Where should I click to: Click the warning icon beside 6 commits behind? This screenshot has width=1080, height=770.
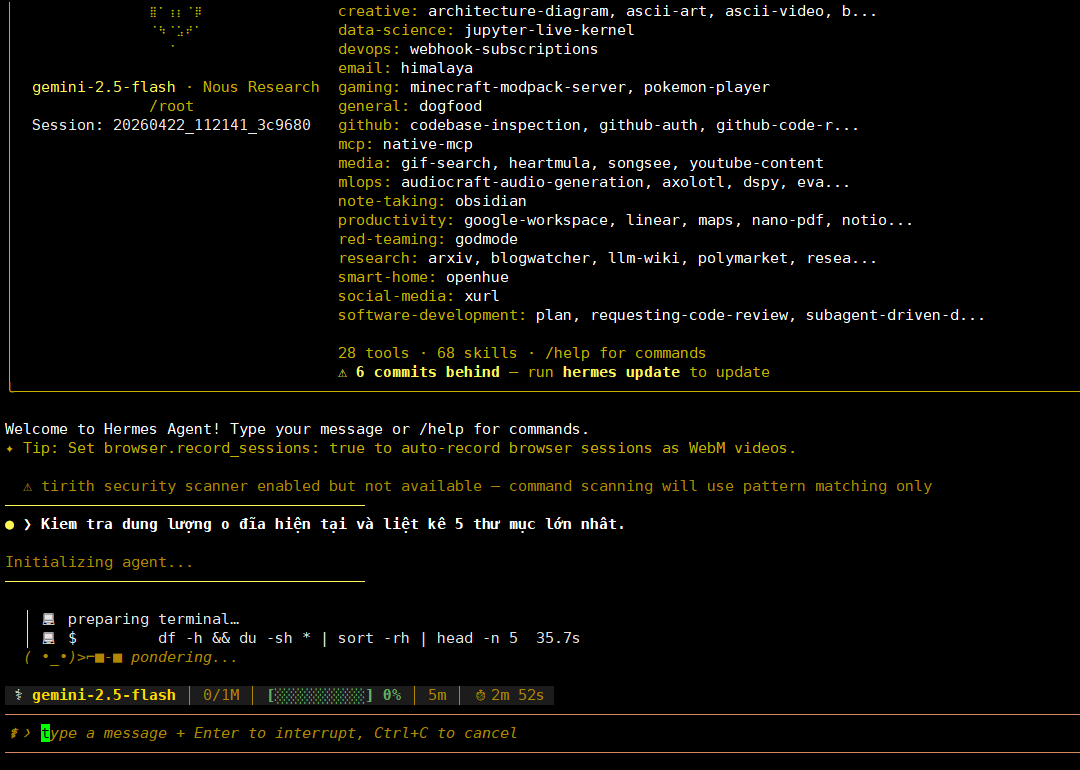343,372
